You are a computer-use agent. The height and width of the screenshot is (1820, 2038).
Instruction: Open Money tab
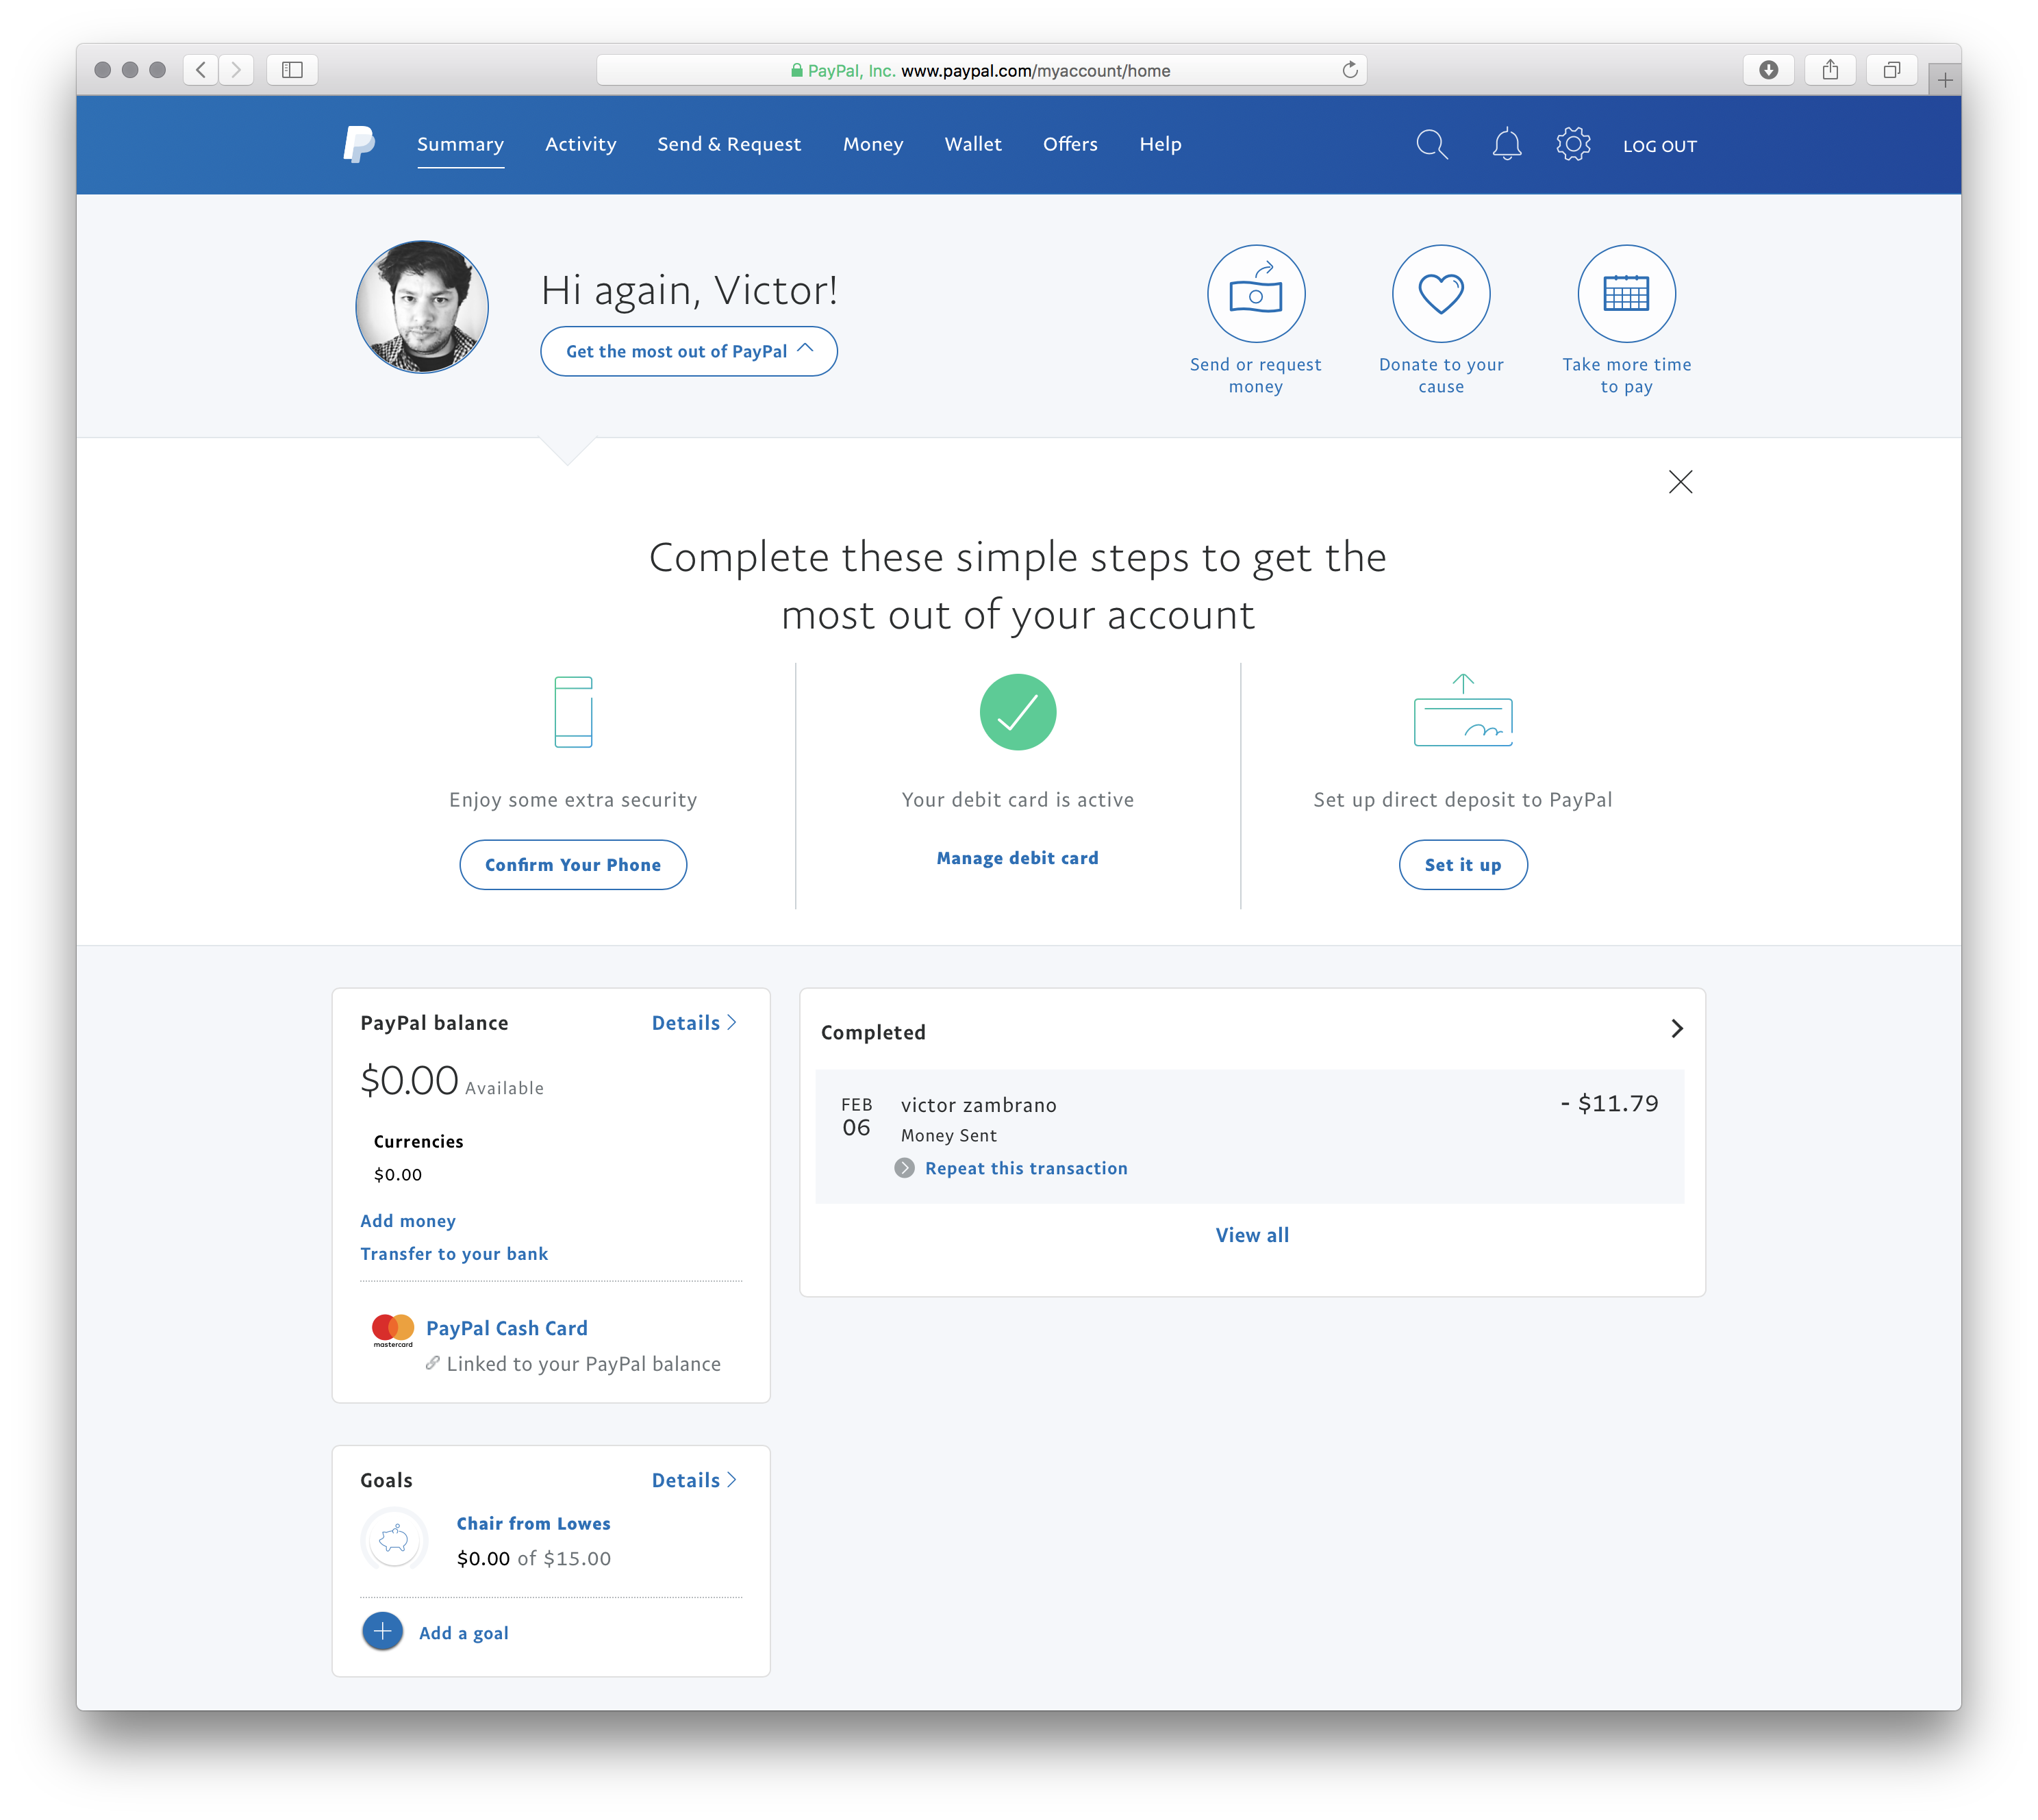873,144
